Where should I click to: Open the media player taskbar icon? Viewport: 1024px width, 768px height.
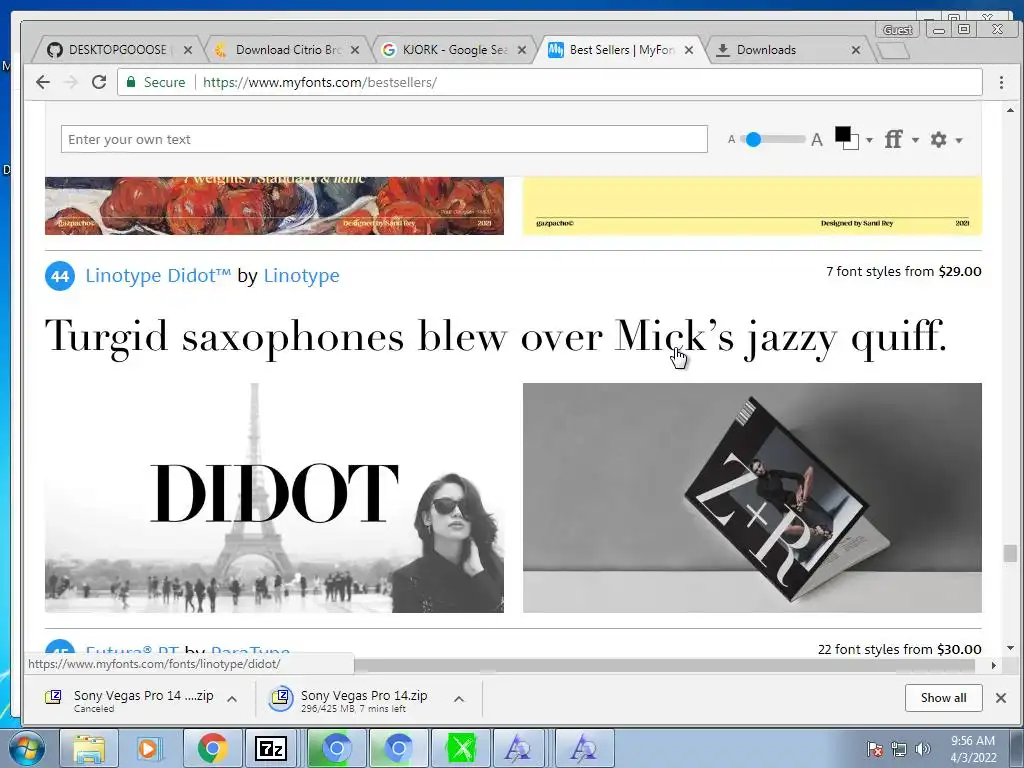[149, 748]
